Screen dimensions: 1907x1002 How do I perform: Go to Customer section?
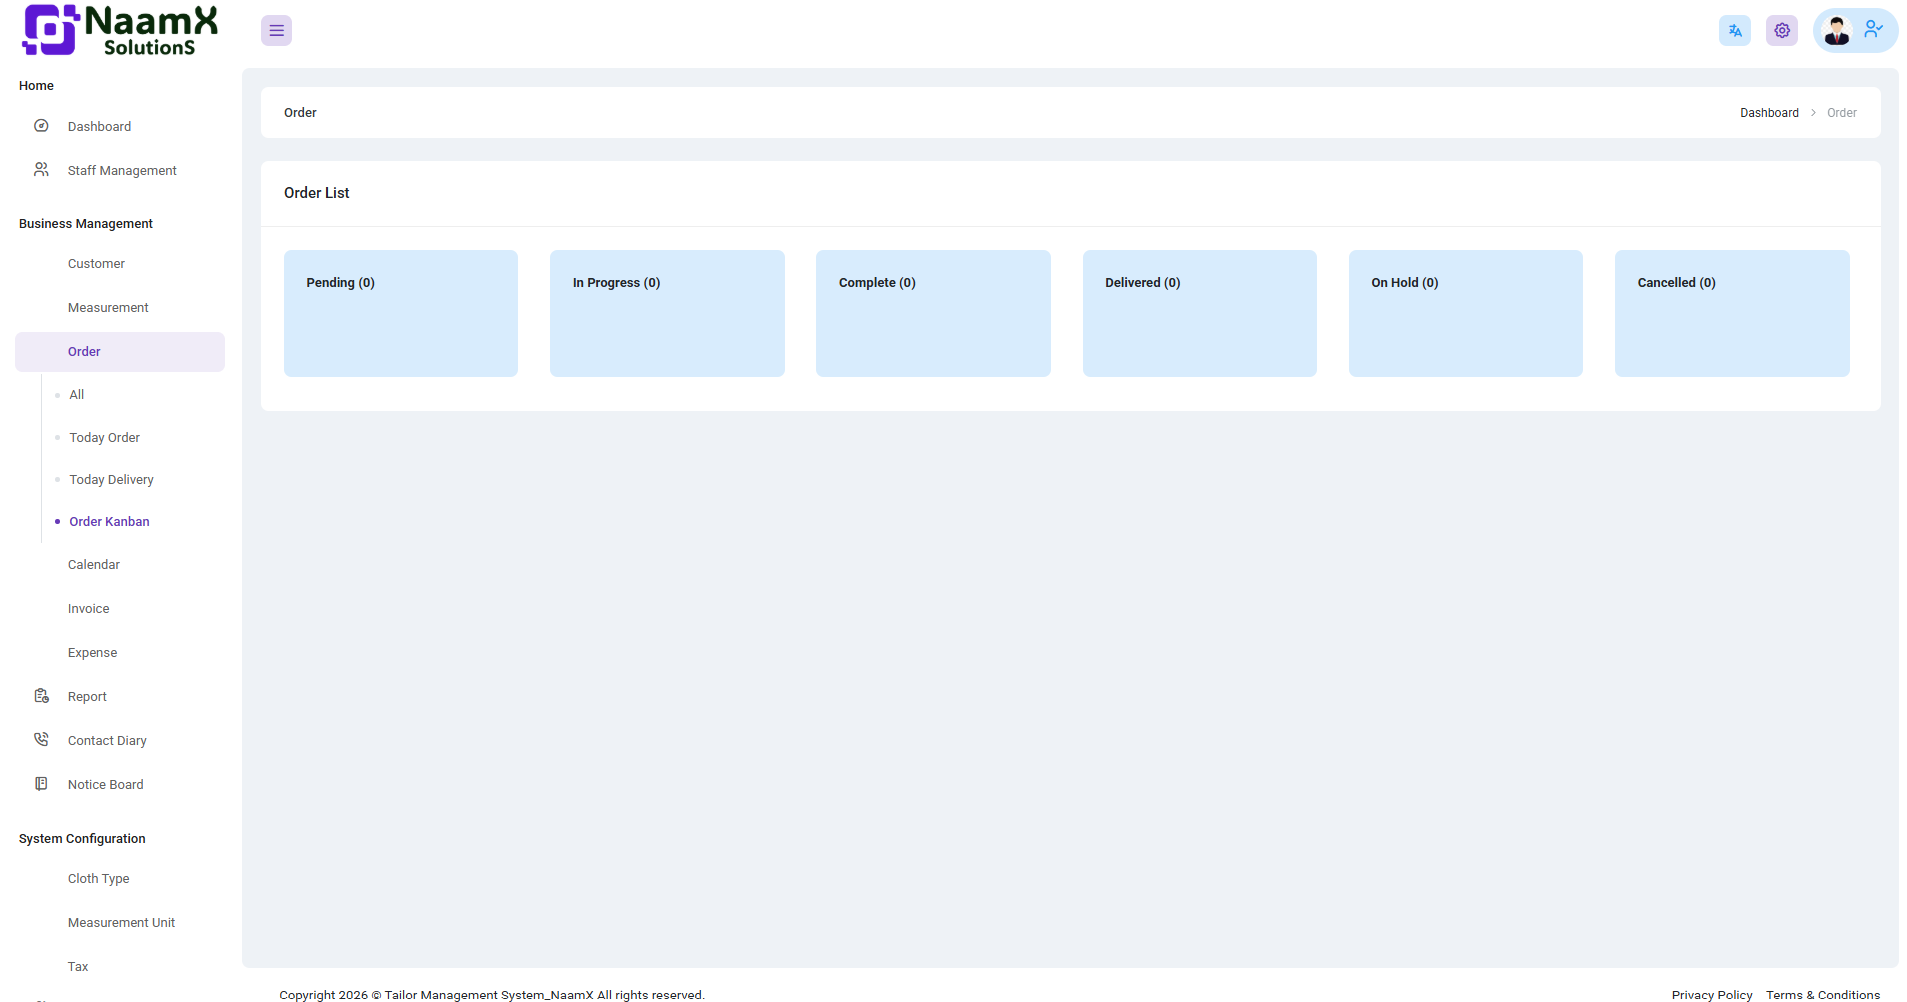point(120,264)
